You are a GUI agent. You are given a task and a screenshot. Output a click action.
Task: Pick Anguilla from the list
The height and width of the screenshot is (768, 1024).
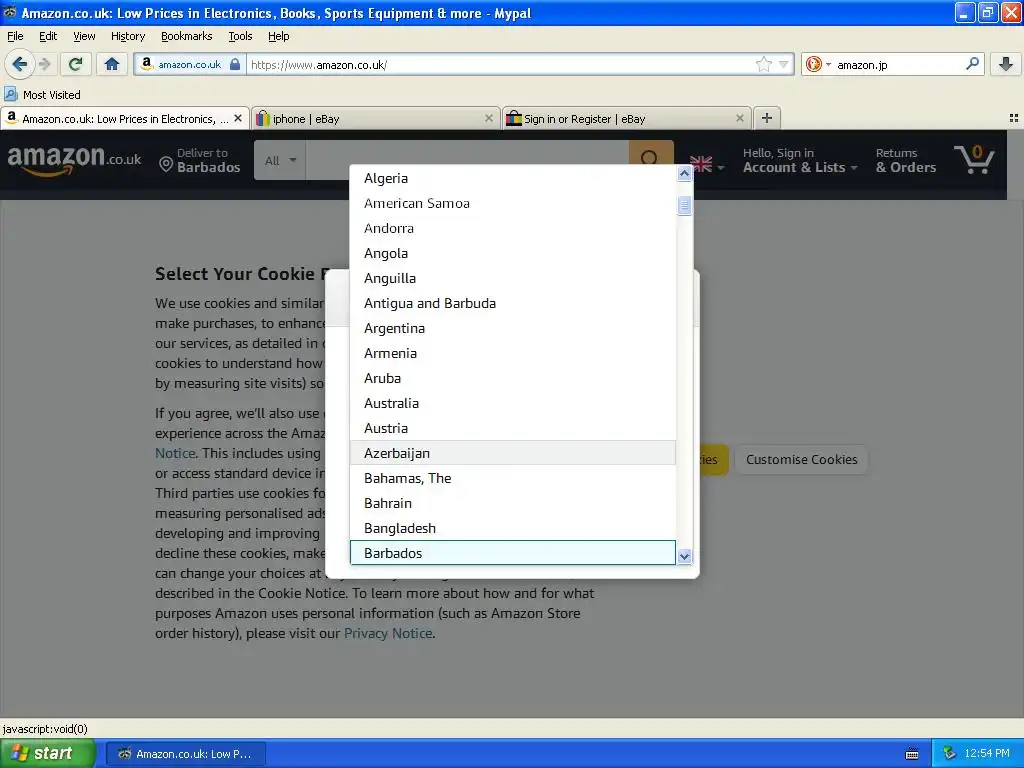coord(513,278)
